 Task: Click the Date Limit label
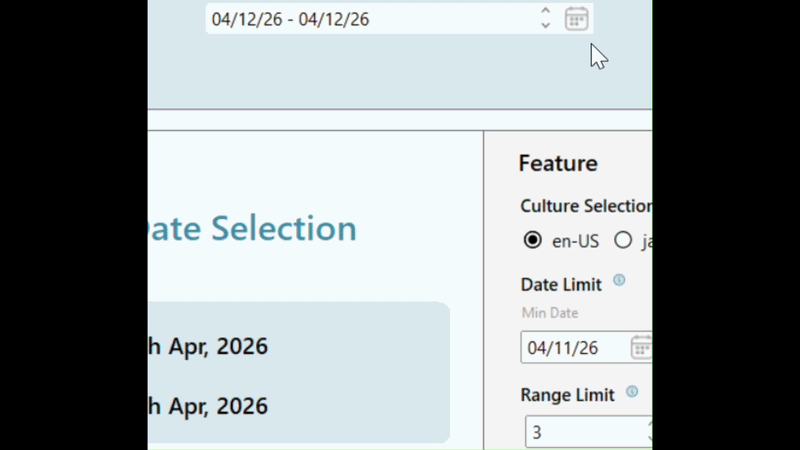pyautogui.click(x=561, y=284)
